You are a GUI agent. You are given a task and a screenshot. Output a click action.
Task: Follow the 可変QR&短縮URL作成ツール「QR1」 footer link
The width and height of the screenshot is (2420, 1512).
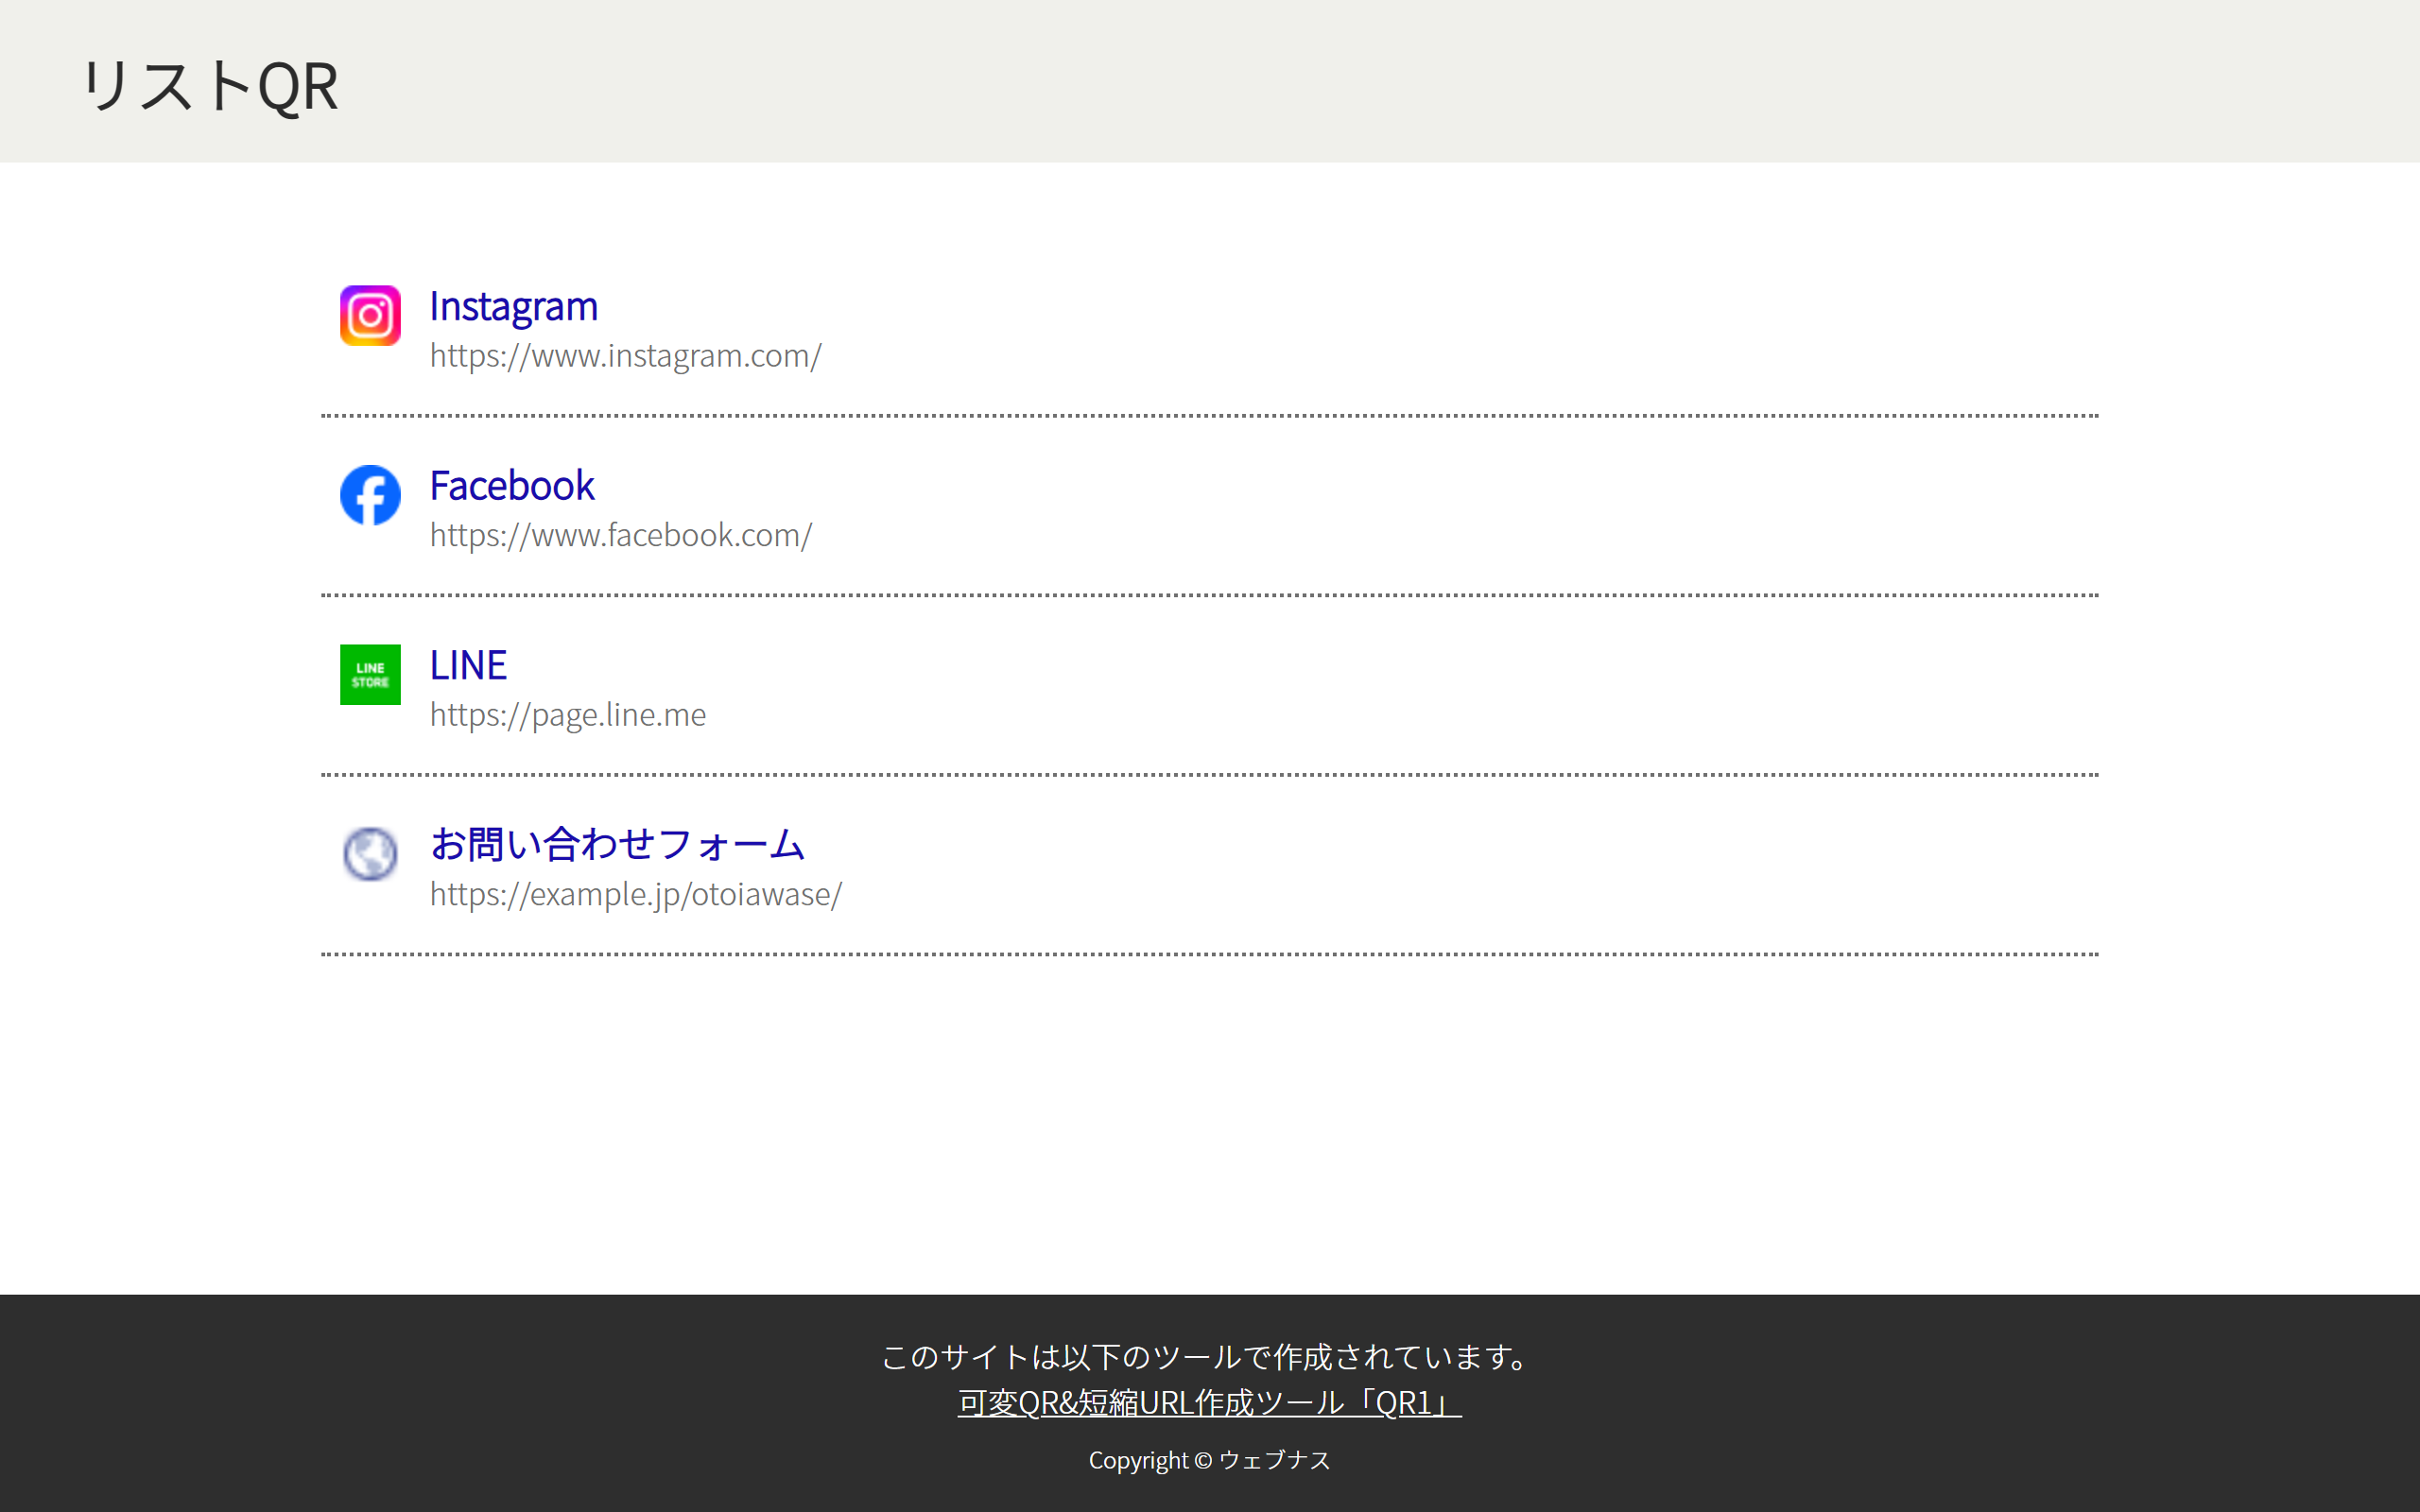pyautogui.click(x=1209, y=1403)
